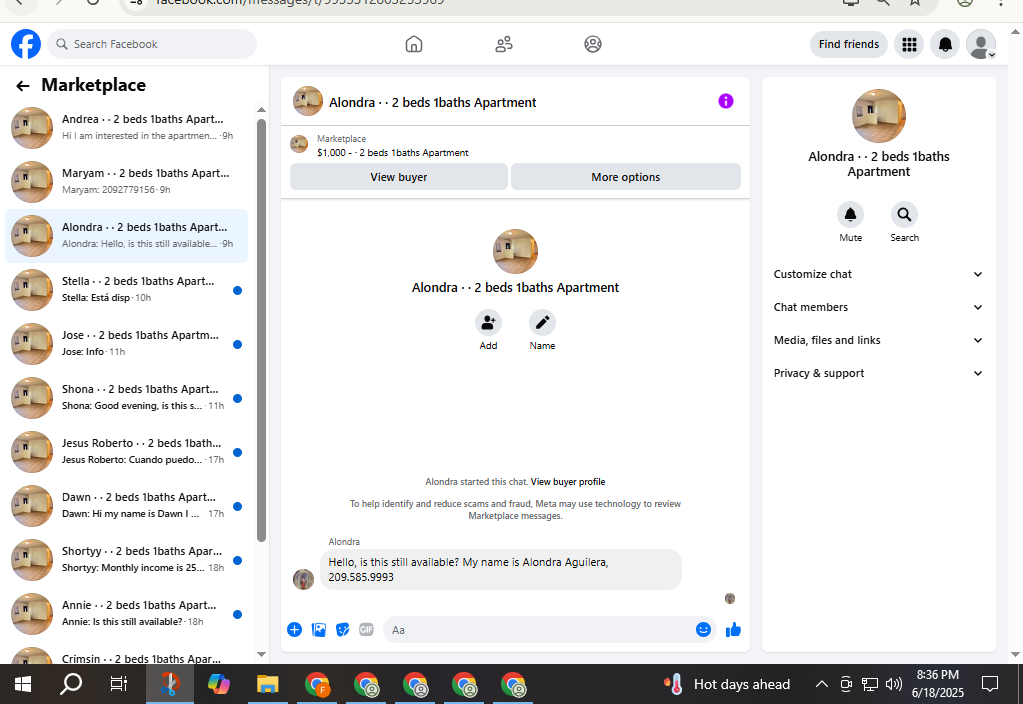Open the notifications bell in the header

(x=945, y=44)
